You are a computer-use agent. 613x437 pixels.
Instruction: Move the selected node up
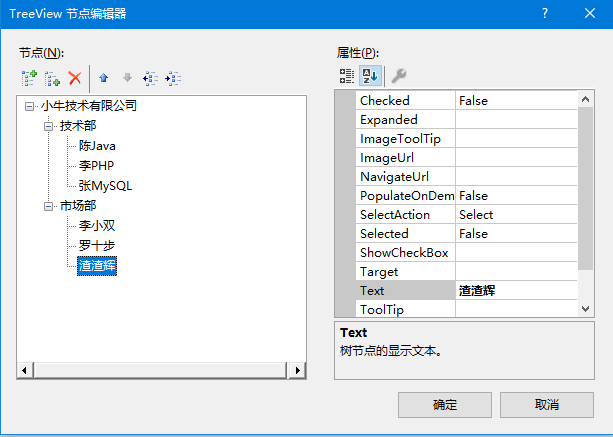point(104,77)
